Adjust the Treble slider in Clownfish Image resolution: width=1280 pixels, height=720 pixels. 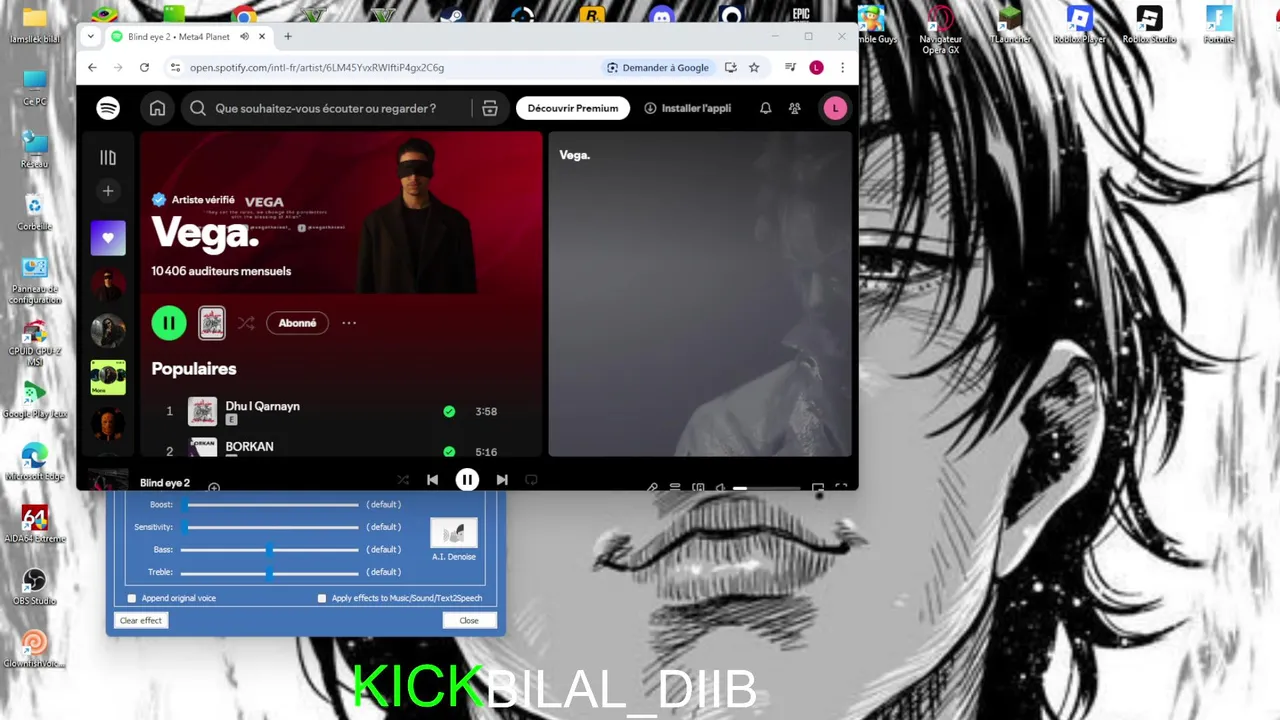click(x=269, y=572)
